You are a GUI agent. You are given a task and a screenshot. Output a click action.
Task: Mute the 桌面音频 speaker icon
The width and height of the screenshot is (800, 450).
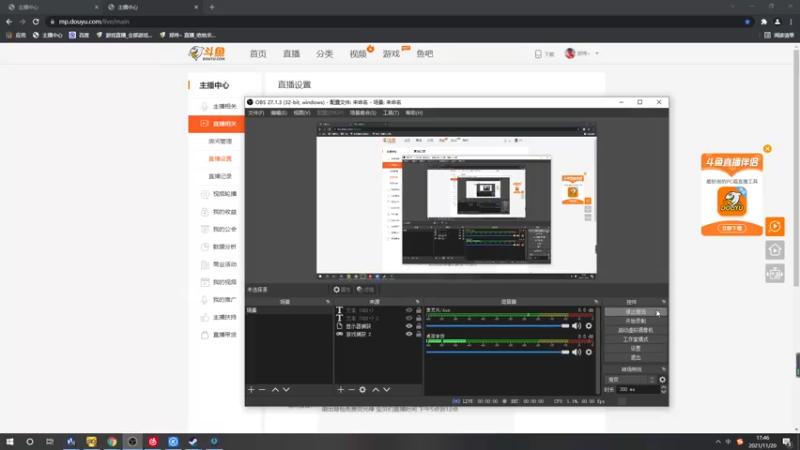coord(577,352)
